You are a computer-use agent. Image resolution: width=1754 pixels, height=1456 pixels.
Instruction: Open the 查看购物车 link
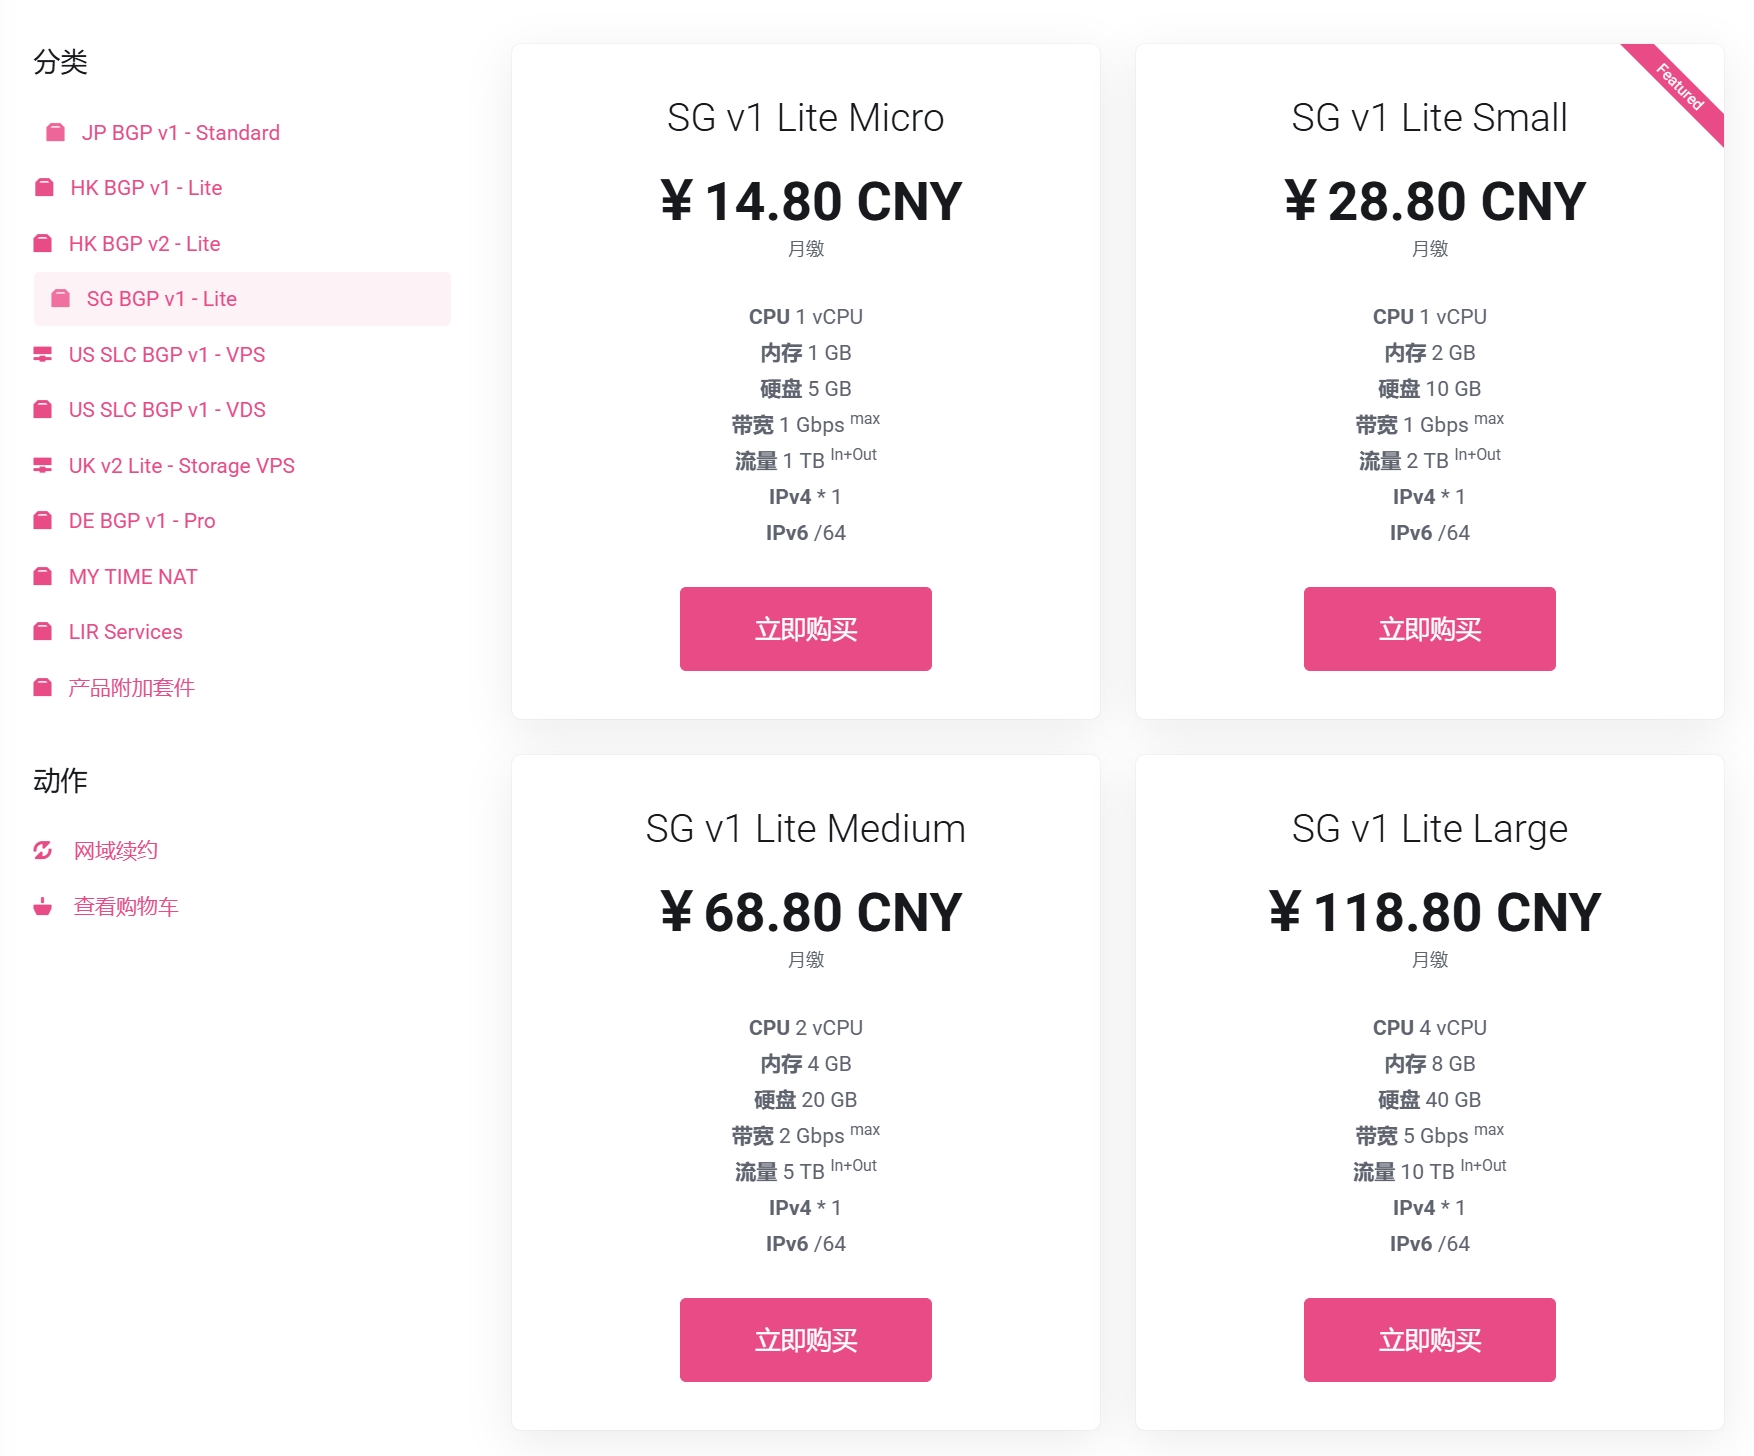[126, 907]
